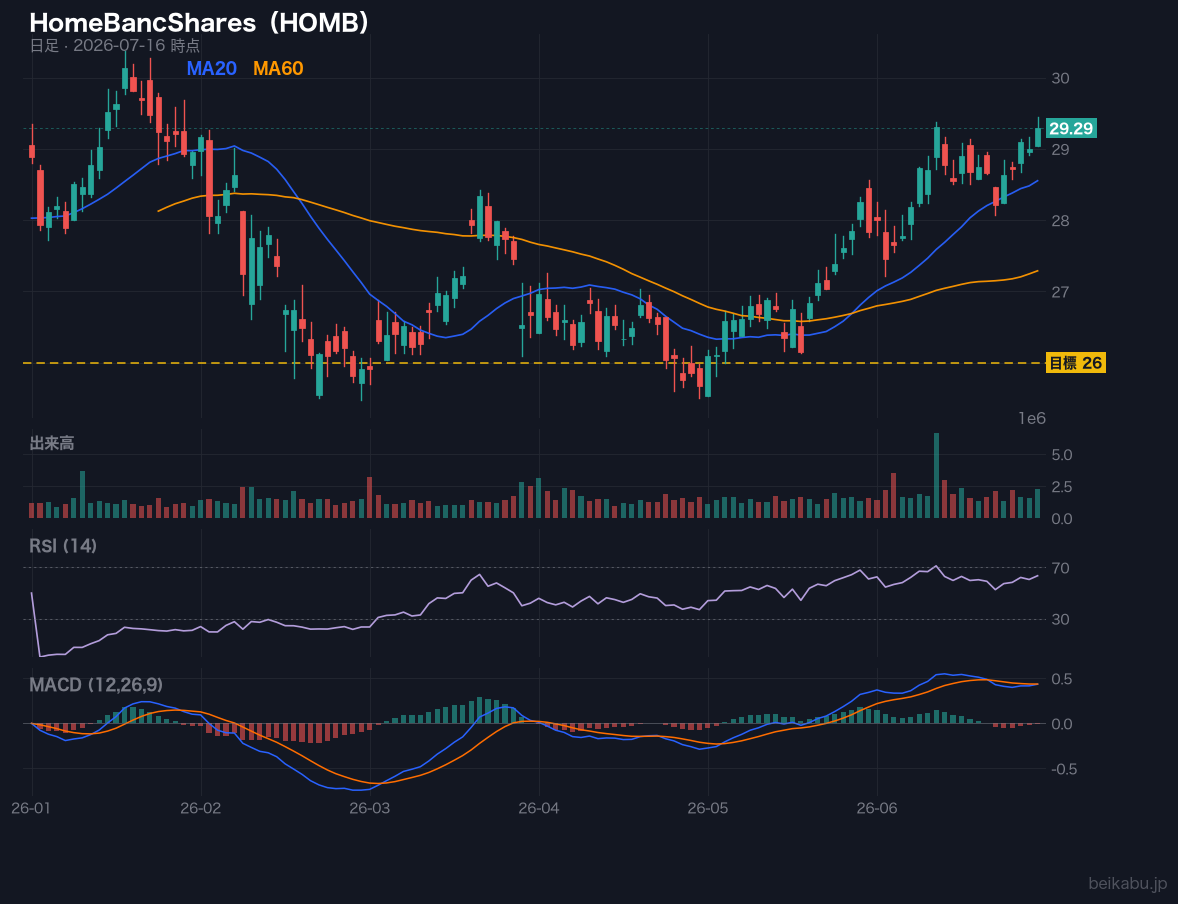Image resolution: width=1178 pixels, height=904 pixels.
Task: Click the RSI axis value 30
Action: [x=1060, y=619]
